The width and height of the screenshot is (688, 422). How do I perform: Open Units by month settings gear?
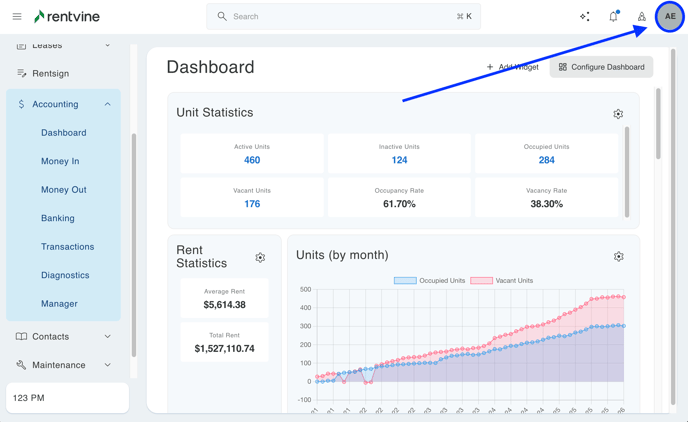click(618, 257)
